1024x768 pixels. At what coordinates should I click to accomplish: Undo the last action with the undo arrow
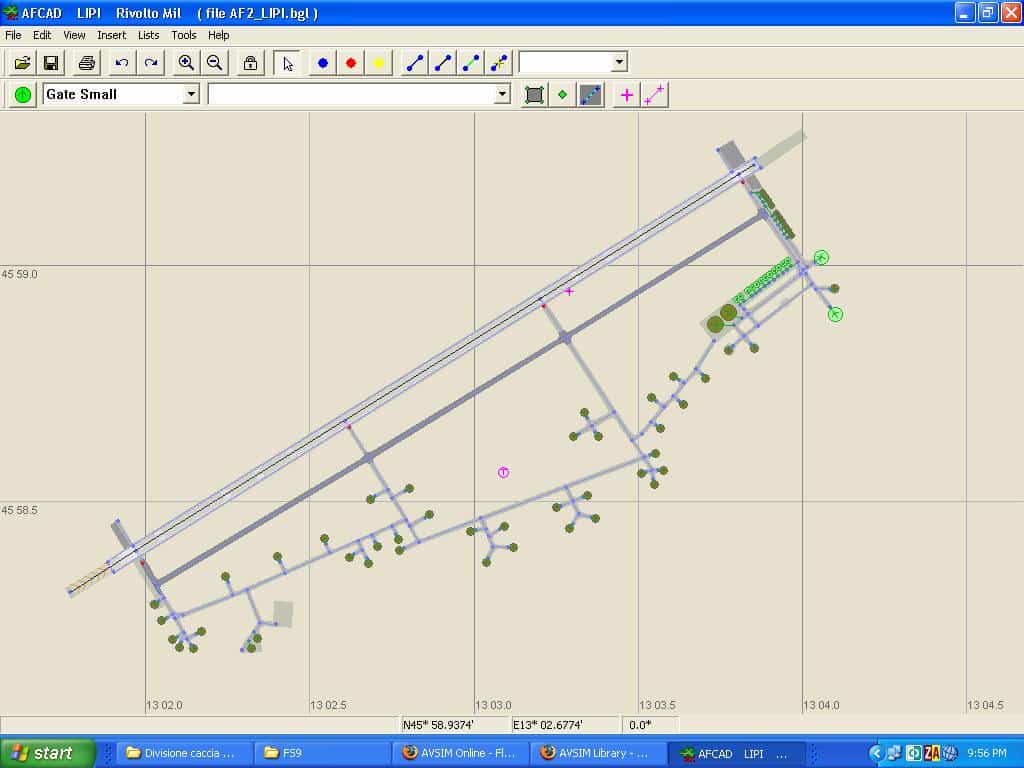[x=122, y=63]
